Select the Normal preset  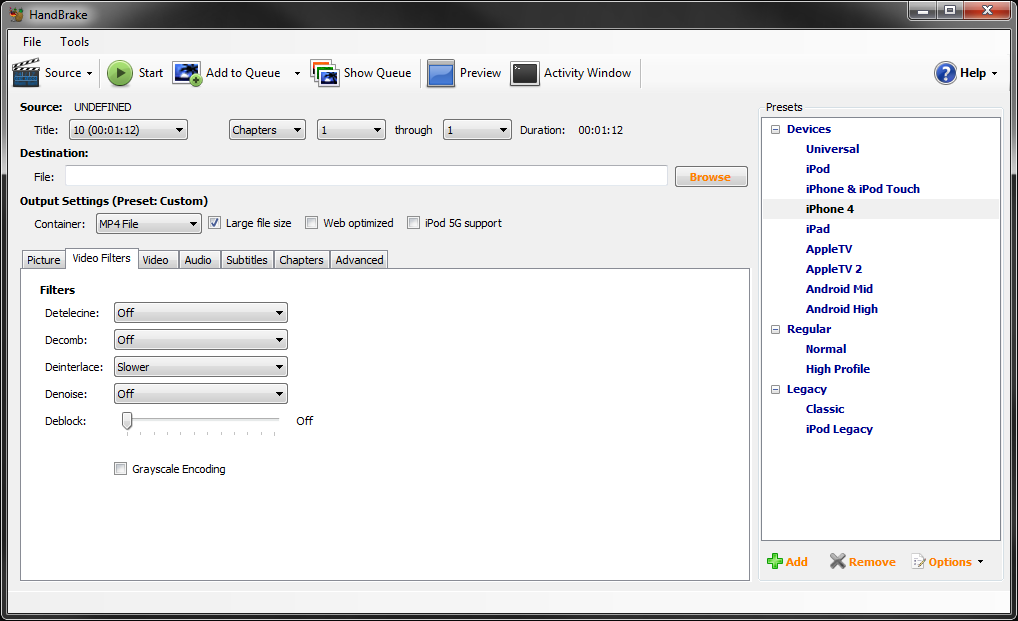pyautogui.click(x=826, y=349)
